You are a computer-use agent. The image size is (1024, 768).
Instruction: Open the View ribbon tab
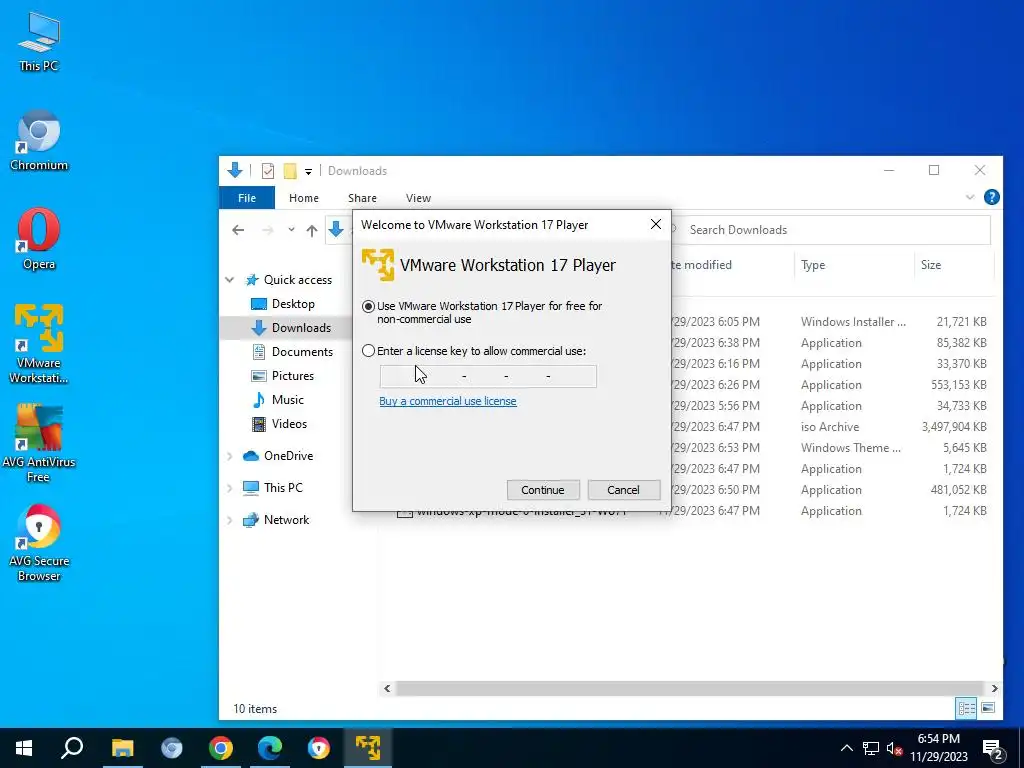[418, 198]
